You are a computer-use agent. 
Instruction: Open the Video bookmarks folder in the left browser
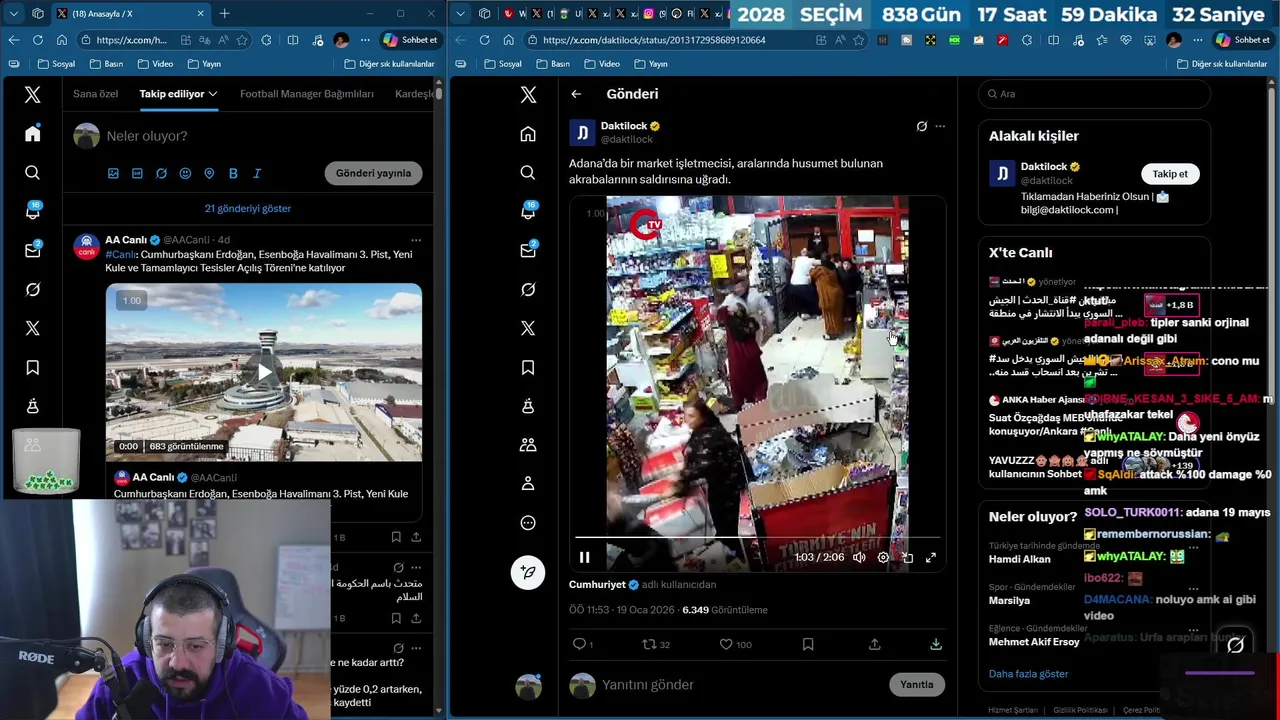click(x=155, y=64)
